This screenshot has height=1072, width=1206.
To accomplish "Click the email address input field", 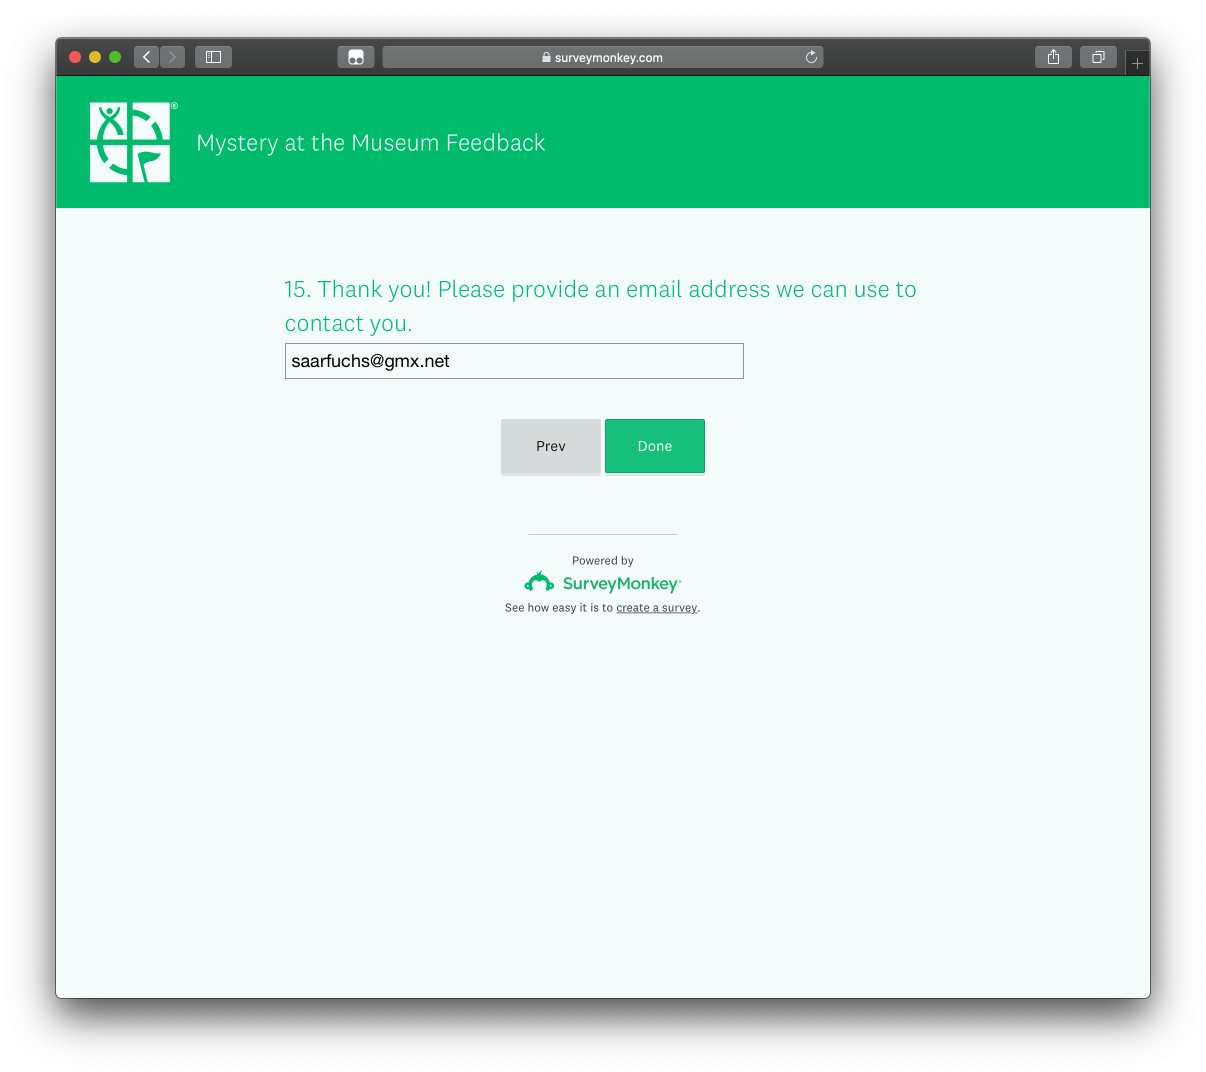I will [x=514, y=361].
